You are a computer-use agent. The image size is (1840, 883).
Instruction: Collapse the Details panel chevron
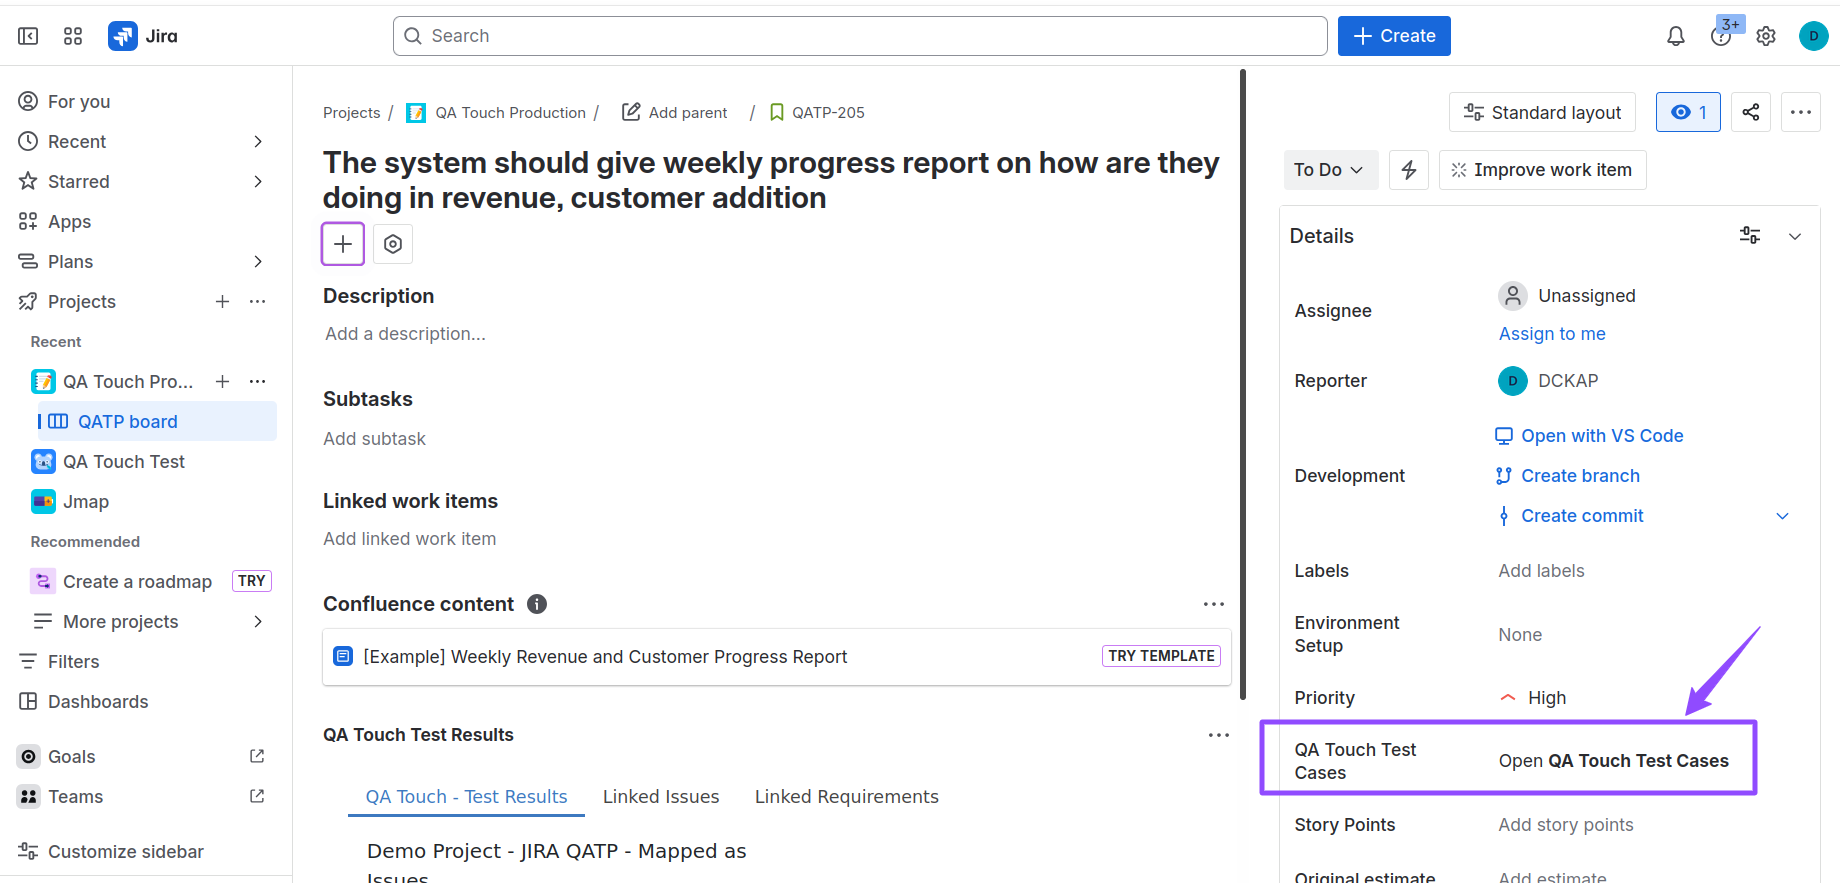[x=1795, y=236]
